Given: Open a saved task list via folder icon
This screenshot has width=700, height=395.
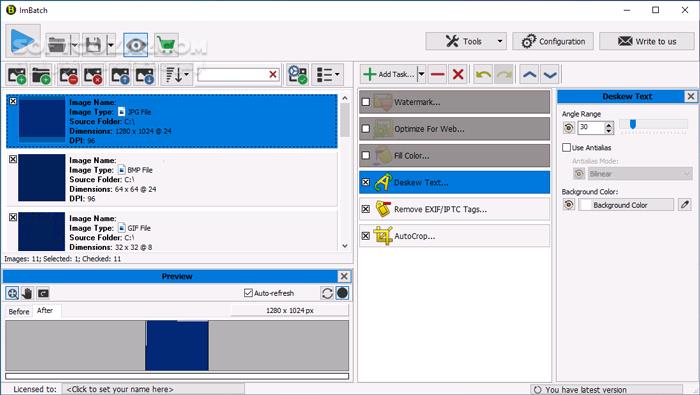Looking at the screenshot, I should pos(57,45).
